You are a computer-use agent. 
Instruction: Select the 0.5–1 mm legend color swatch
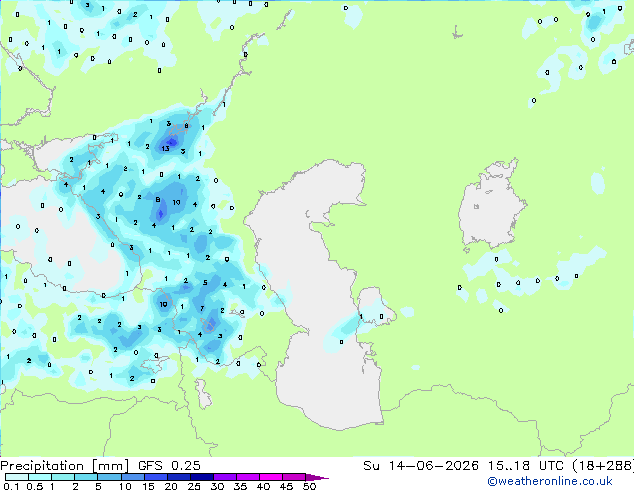(40, 477)
